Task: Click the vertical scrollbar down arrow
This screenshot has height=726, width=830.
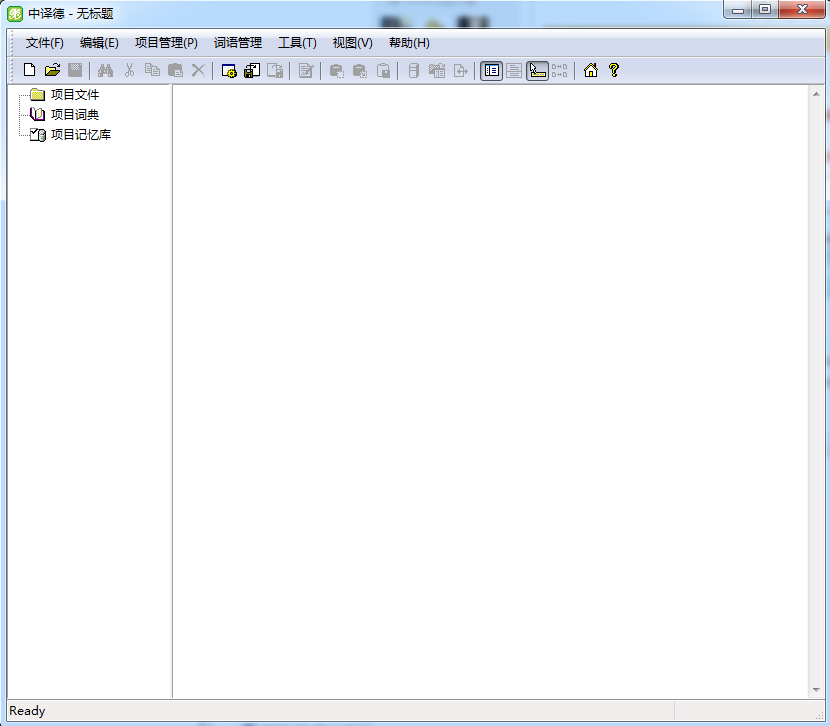Action: [816, 690]
